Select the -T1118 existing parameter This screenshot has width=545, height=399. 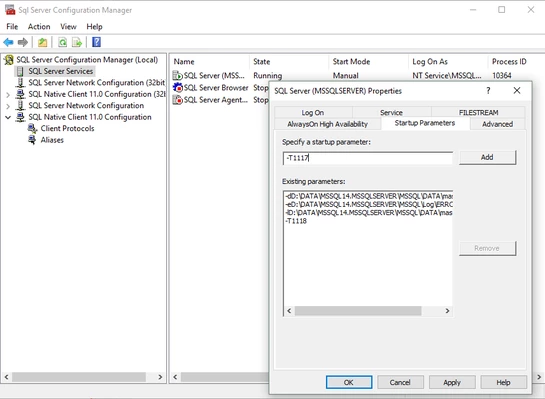296,221
